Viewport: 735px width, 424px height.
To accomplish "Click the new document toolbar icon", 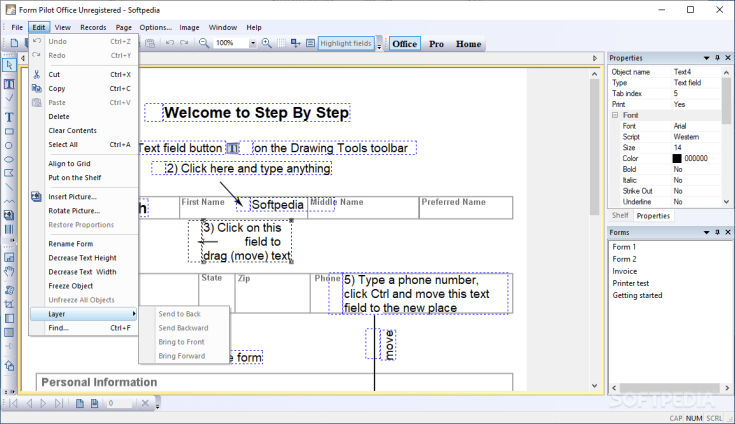I will point(14,44).
